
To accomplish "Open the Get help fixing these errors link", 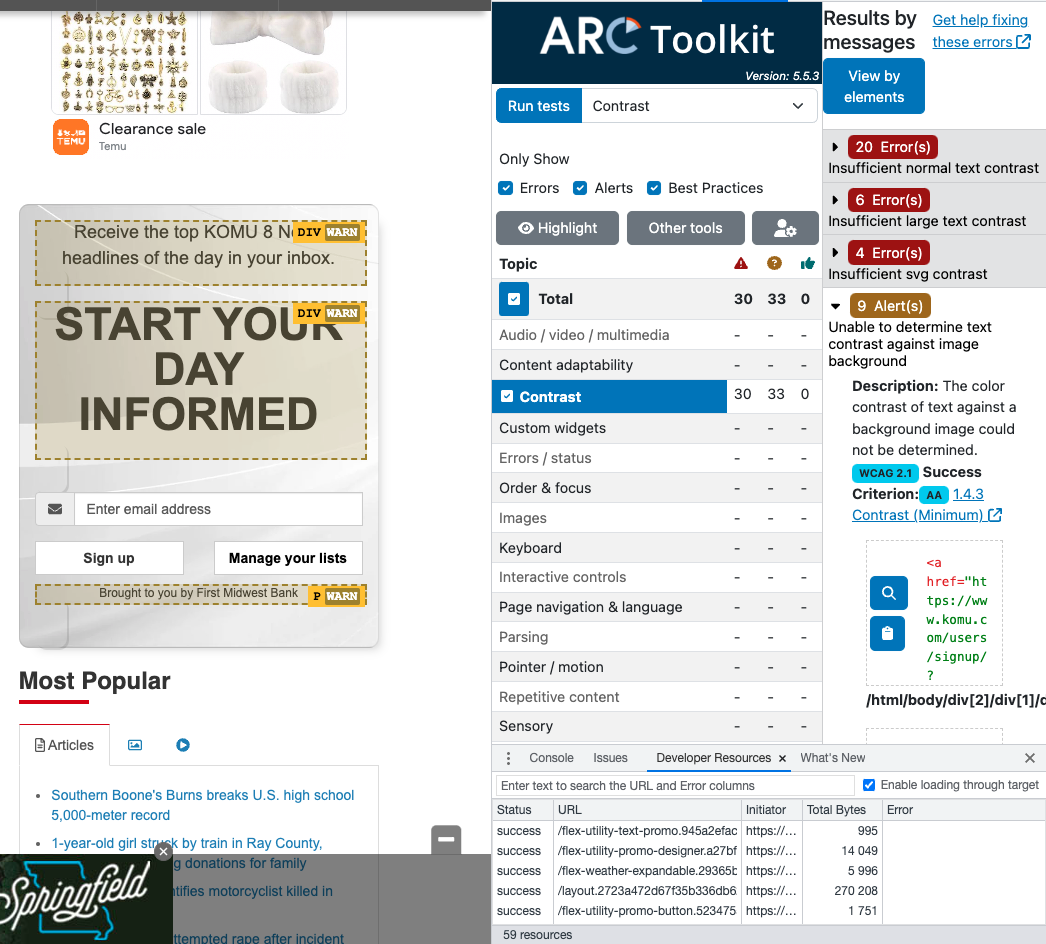I will click(980, 30).
